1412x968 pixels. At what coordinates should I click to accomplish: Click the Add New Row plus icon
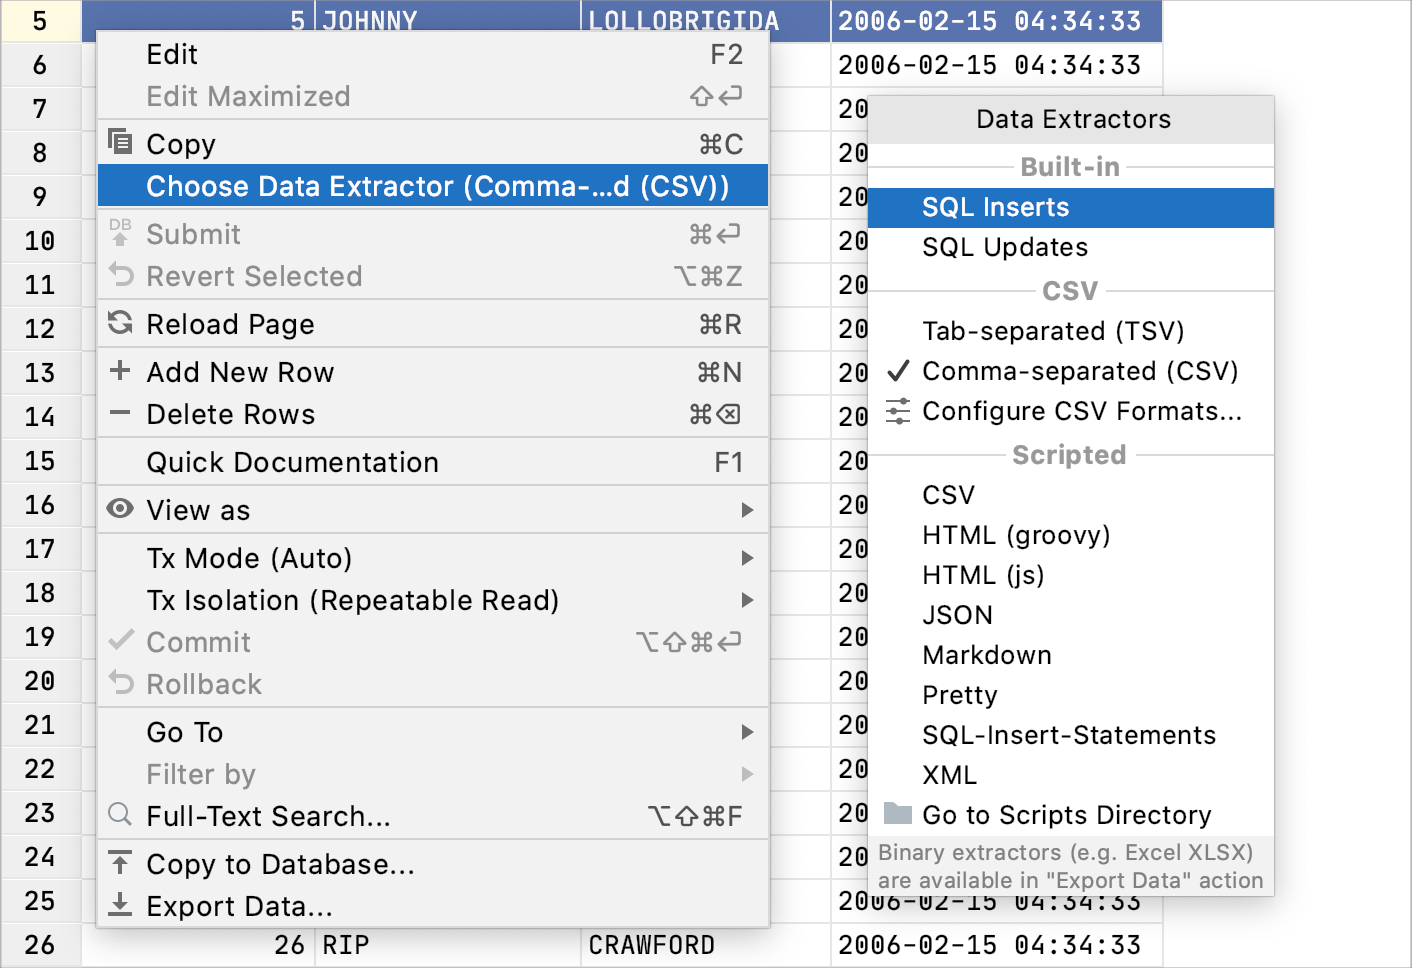119,371
